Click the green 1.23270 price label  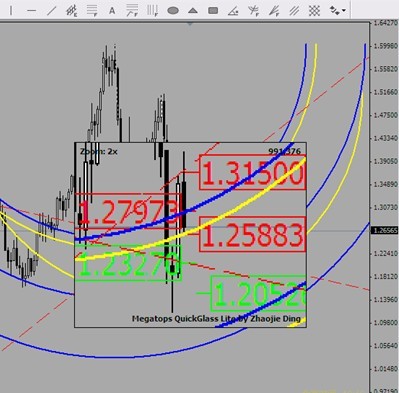coord(128,263)
